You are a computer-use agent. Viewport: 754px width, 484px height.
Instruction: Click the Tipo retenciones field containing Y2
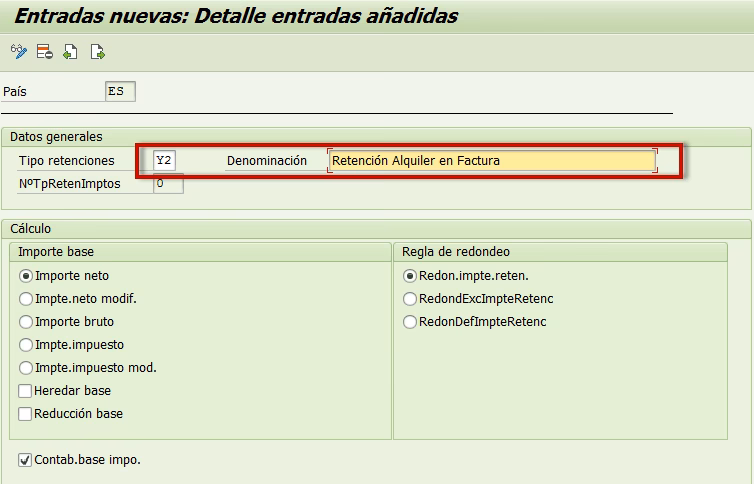tap(165, 161)
